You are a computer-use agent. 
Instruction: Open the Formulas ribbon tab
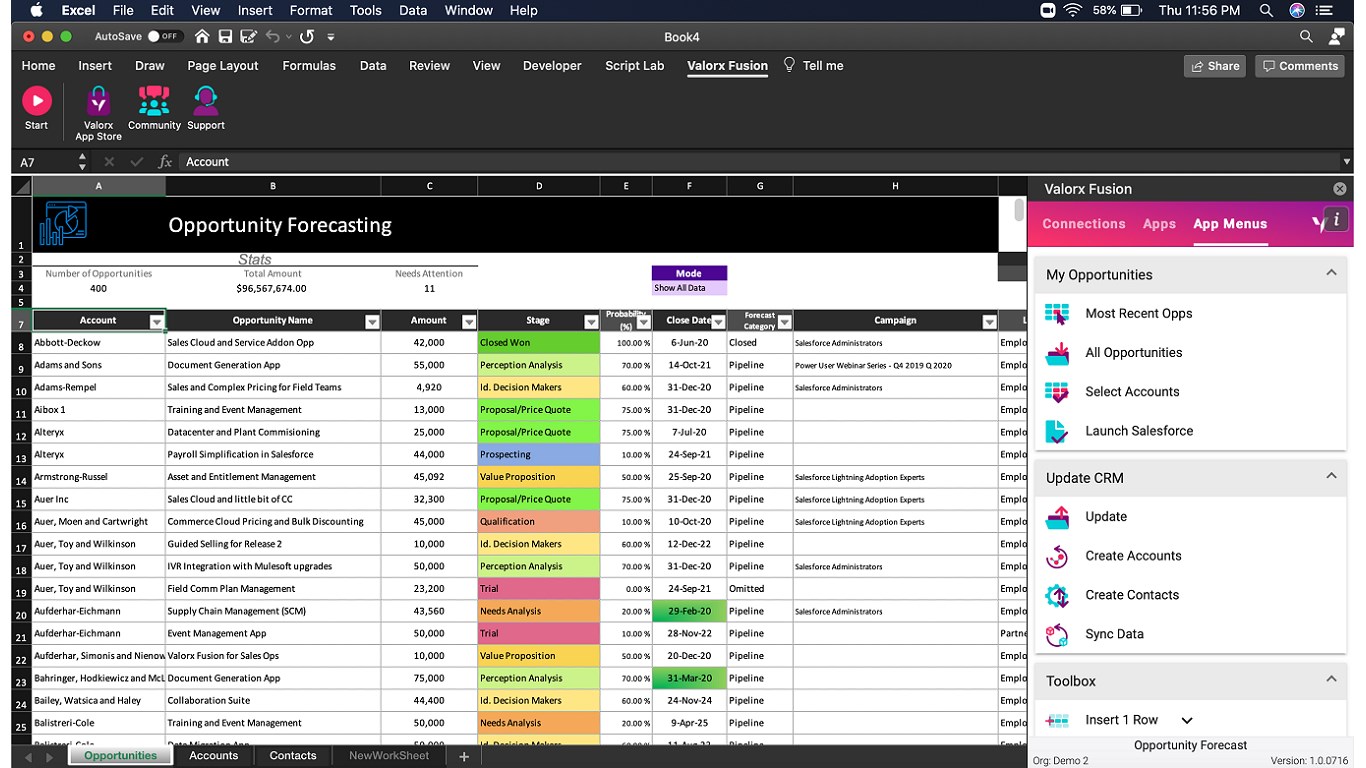309,66
